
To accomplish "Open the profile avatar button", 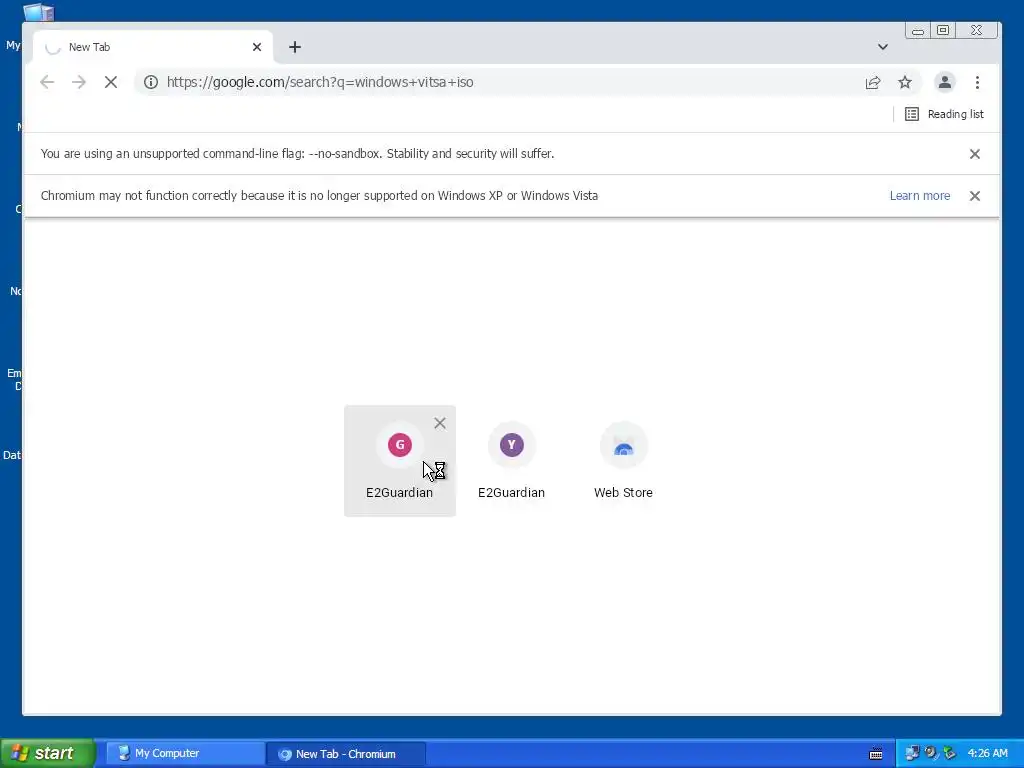I will pos(944,82).
